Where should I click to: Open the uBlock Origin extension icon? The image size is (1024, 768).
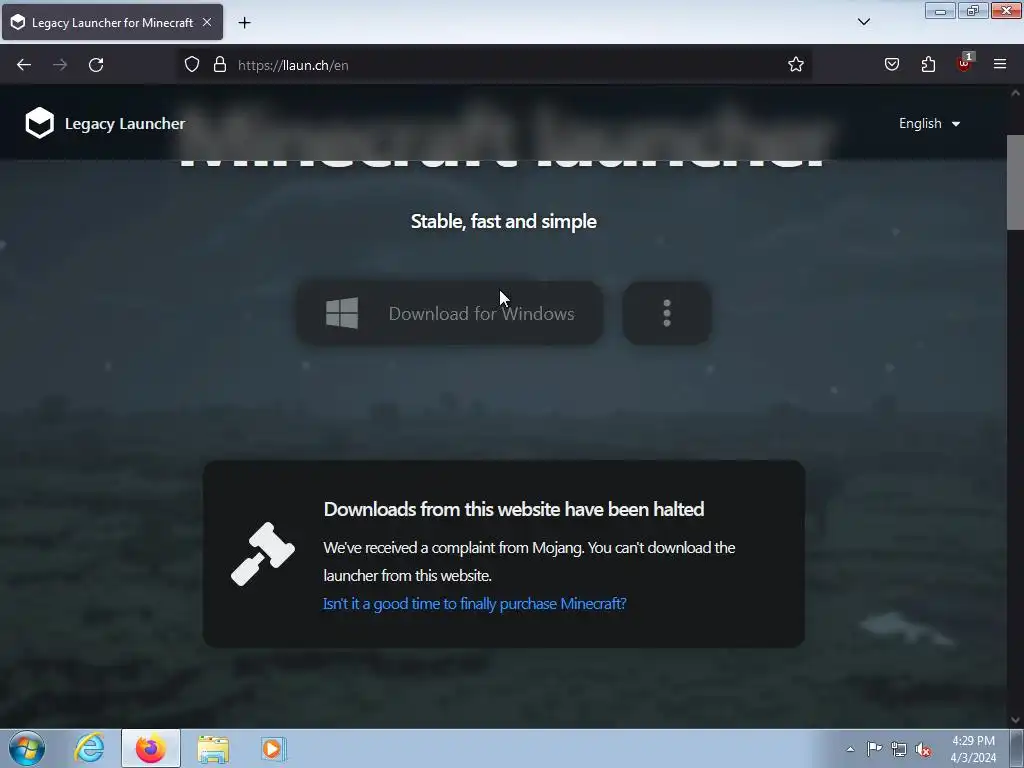click(x=964, y=63)
